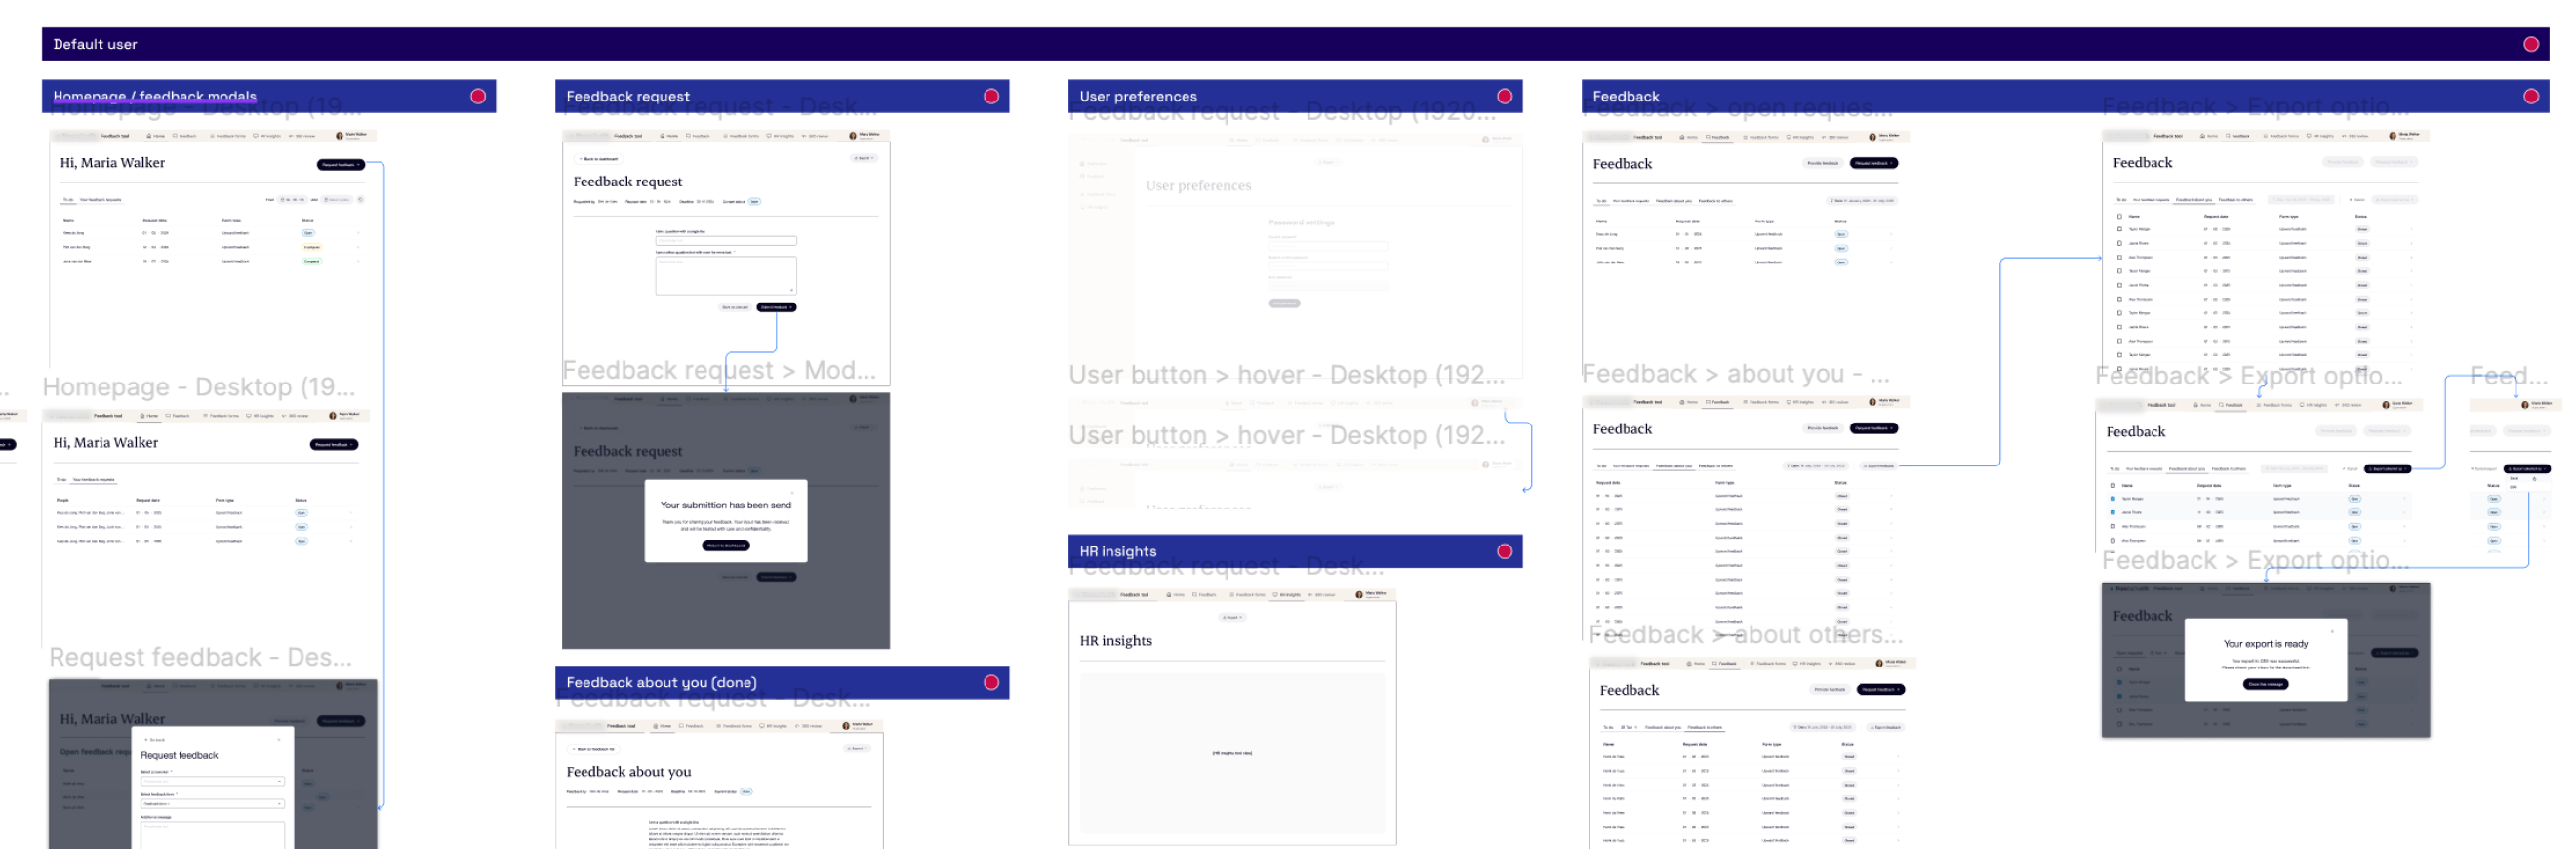
Task: Select 'Your feedback requests' tab in lower Homepage frame
Action: [94, 479]
